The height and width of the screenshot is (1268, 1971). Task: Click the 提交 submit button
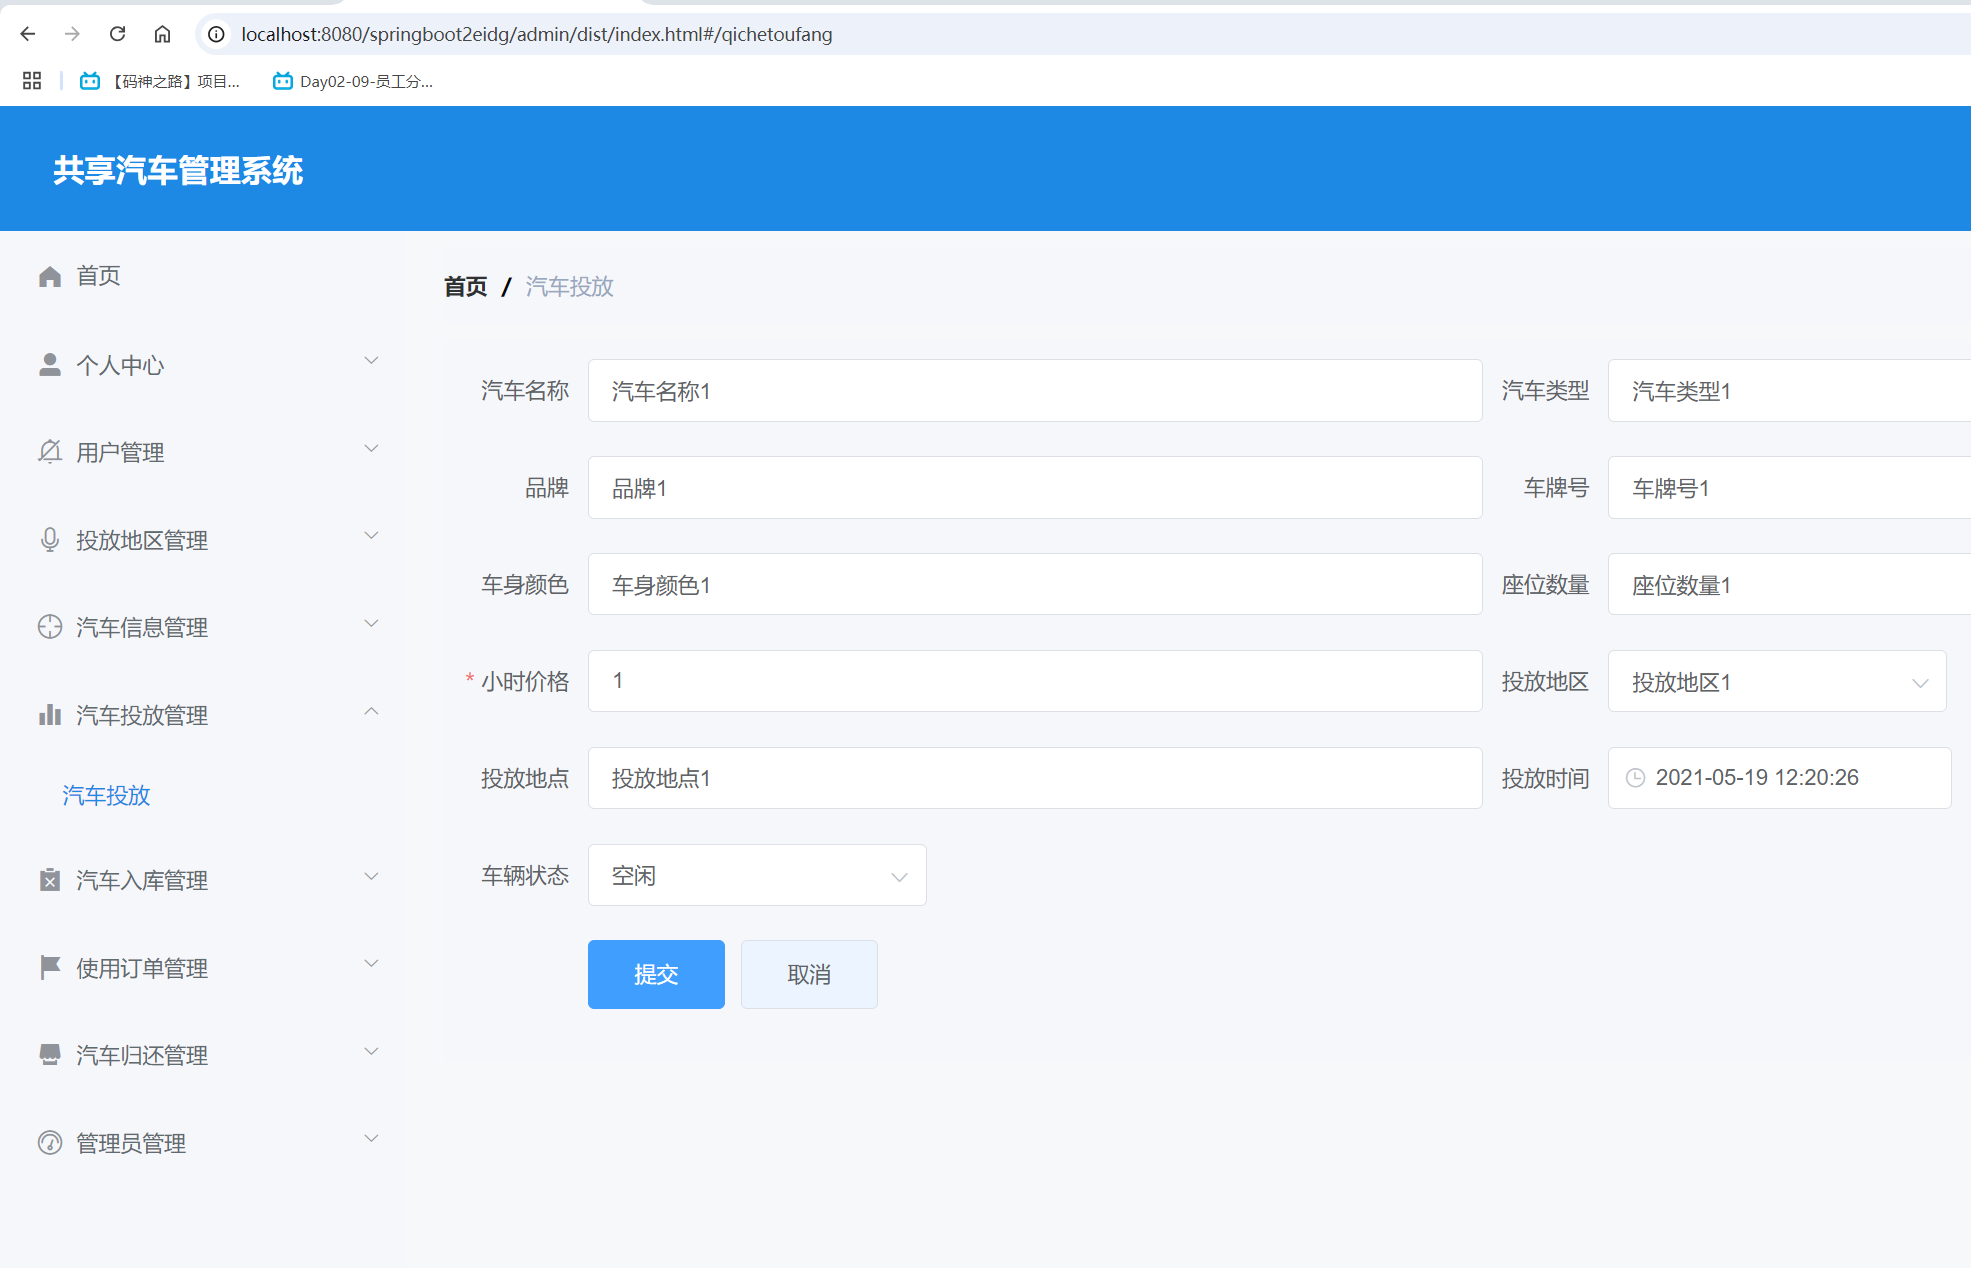(x=656, y=975)
